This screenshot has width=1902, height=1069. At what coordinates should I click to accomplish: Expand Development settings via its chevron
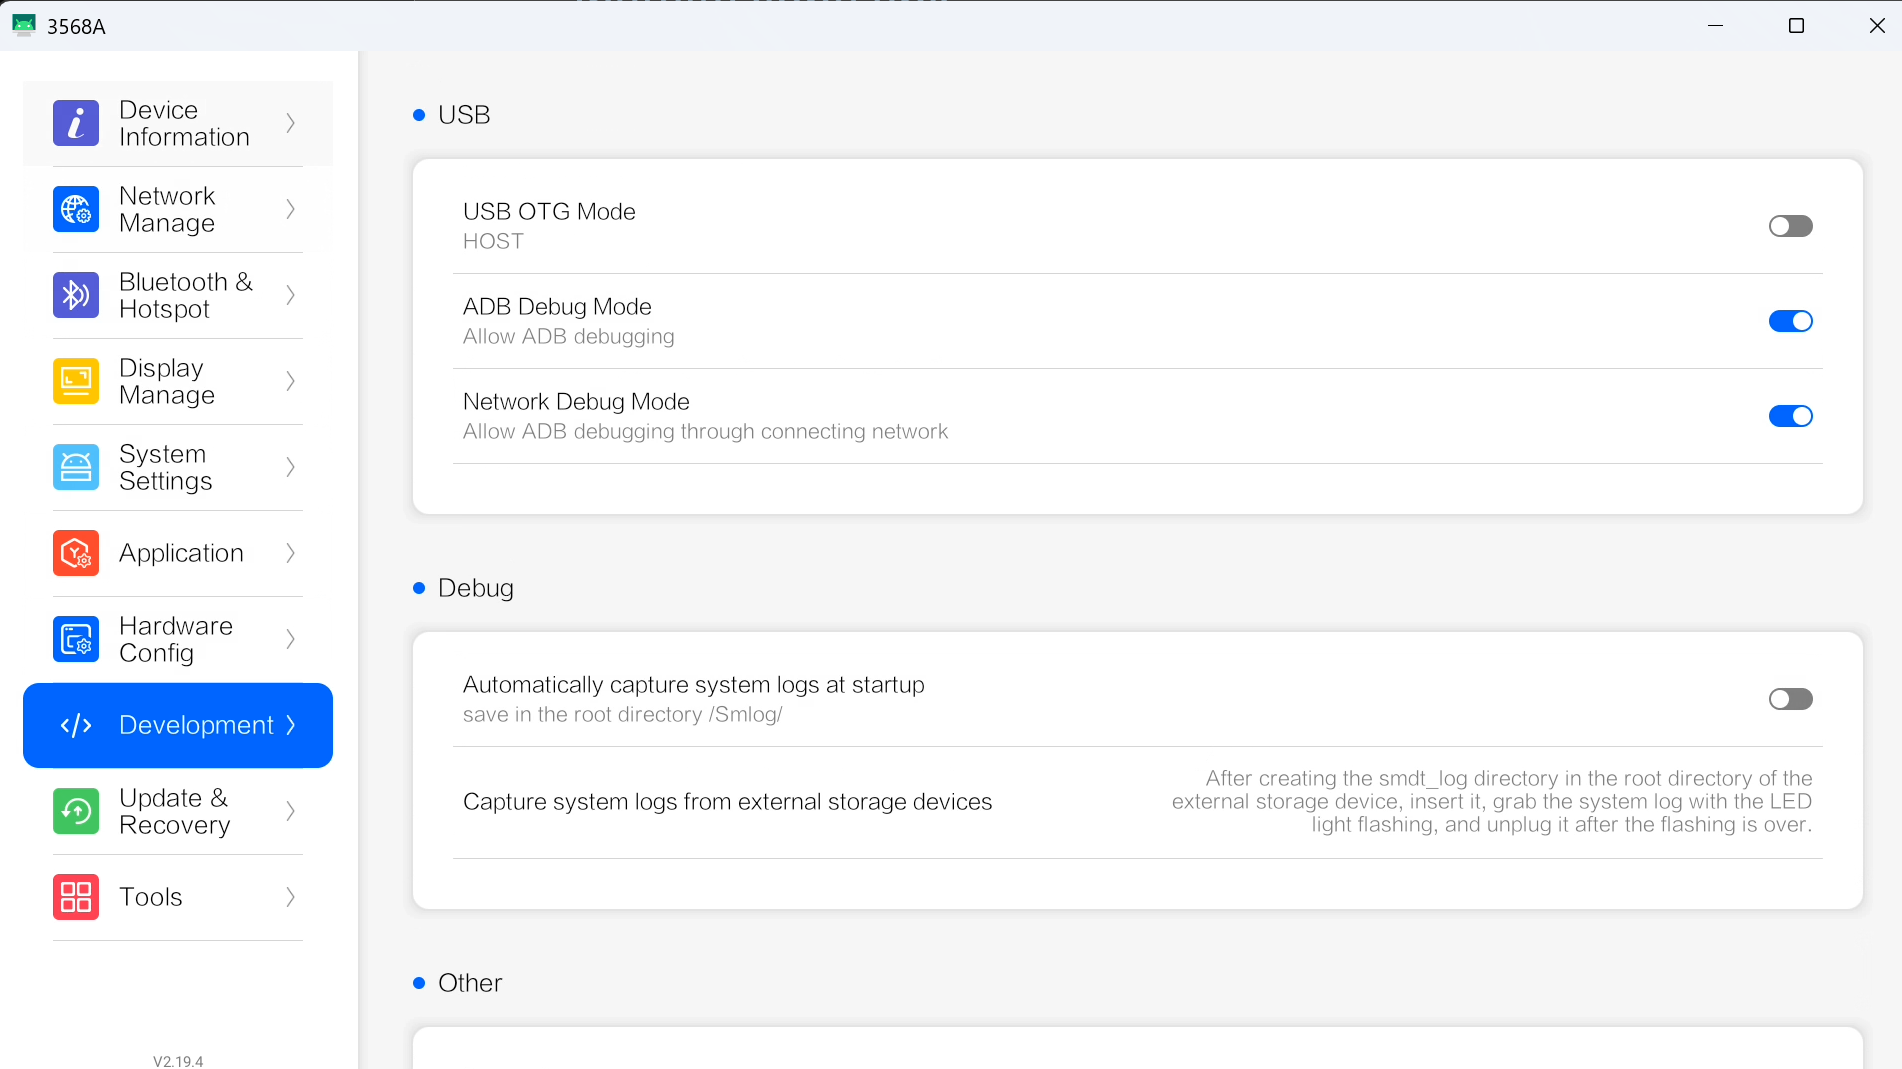[x=290, y=725]
